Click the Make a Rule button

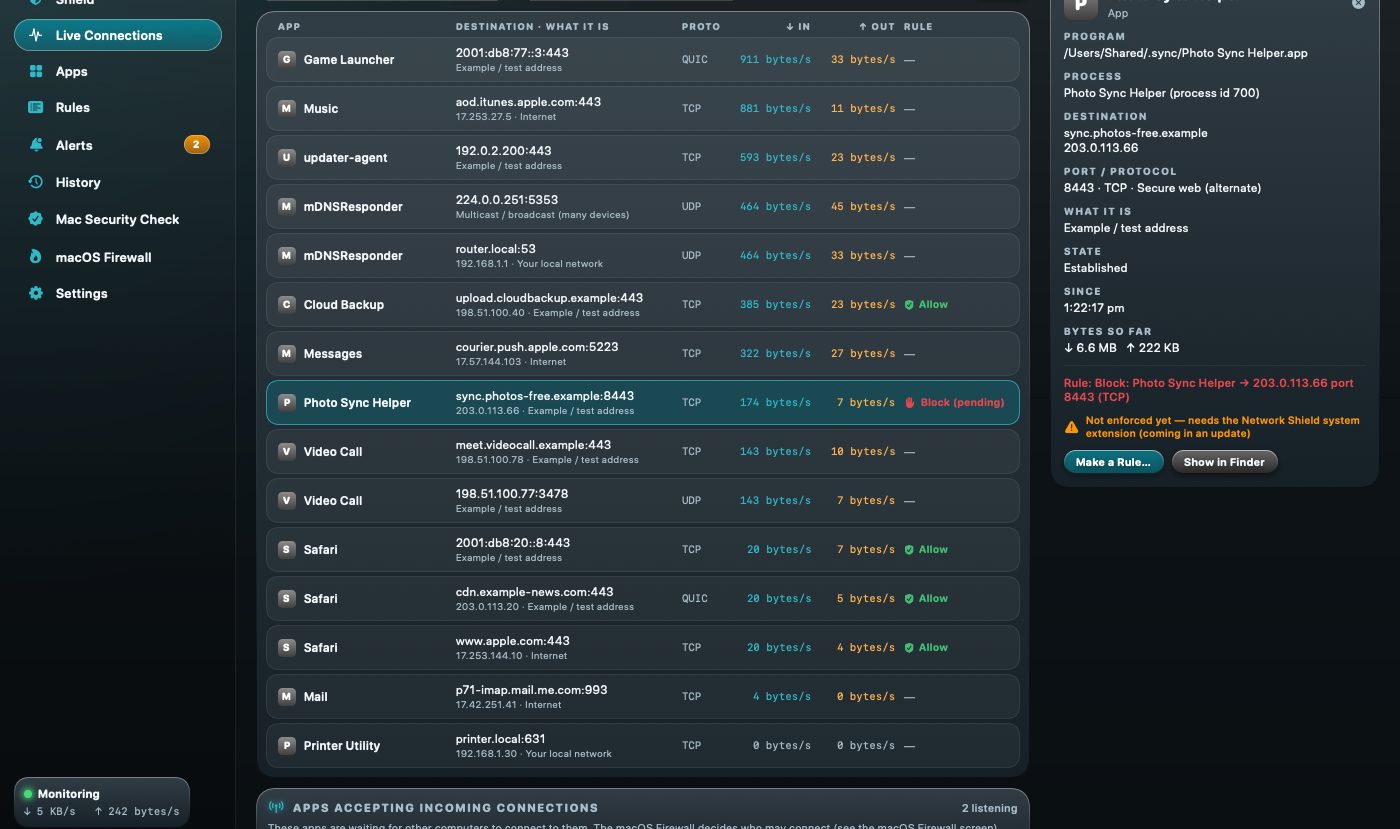(1113, 462)
